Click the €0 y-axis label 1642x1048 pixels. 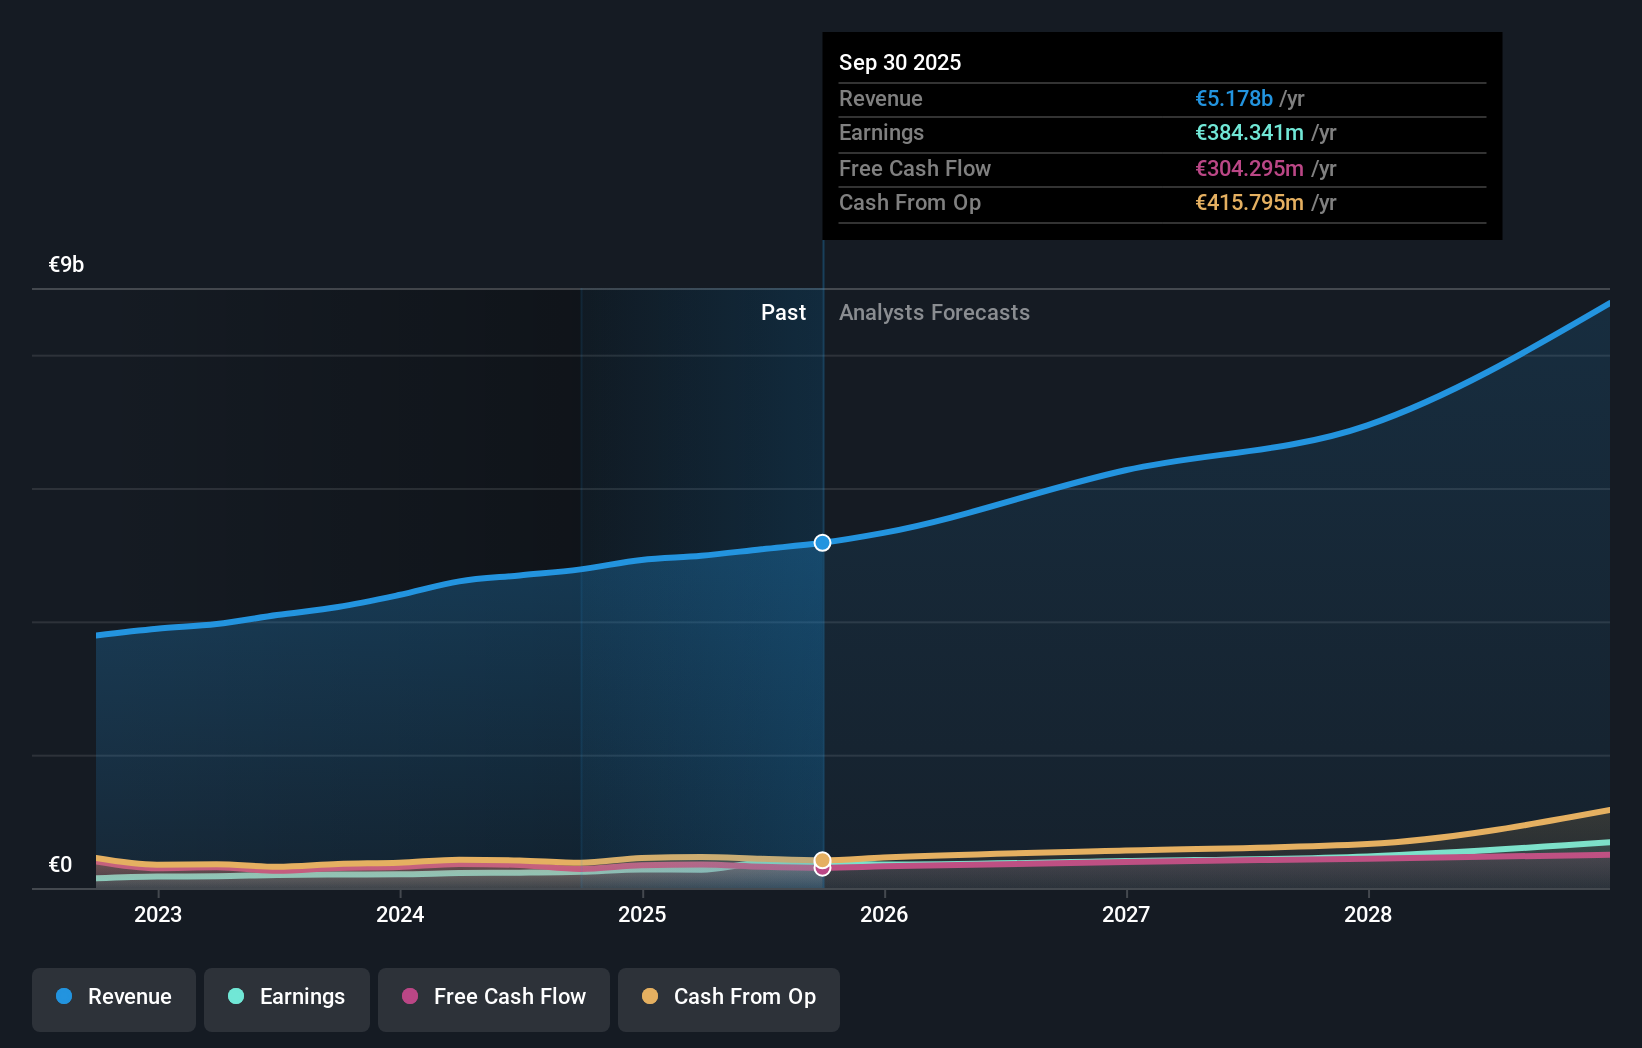(60, 865)
